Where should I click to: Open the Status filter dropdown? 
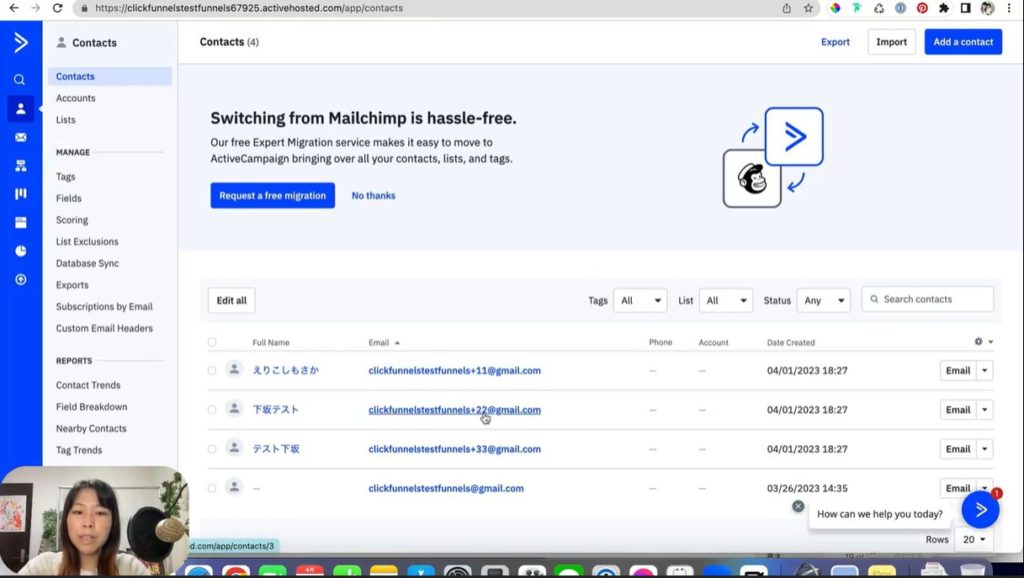click(823, 300)
